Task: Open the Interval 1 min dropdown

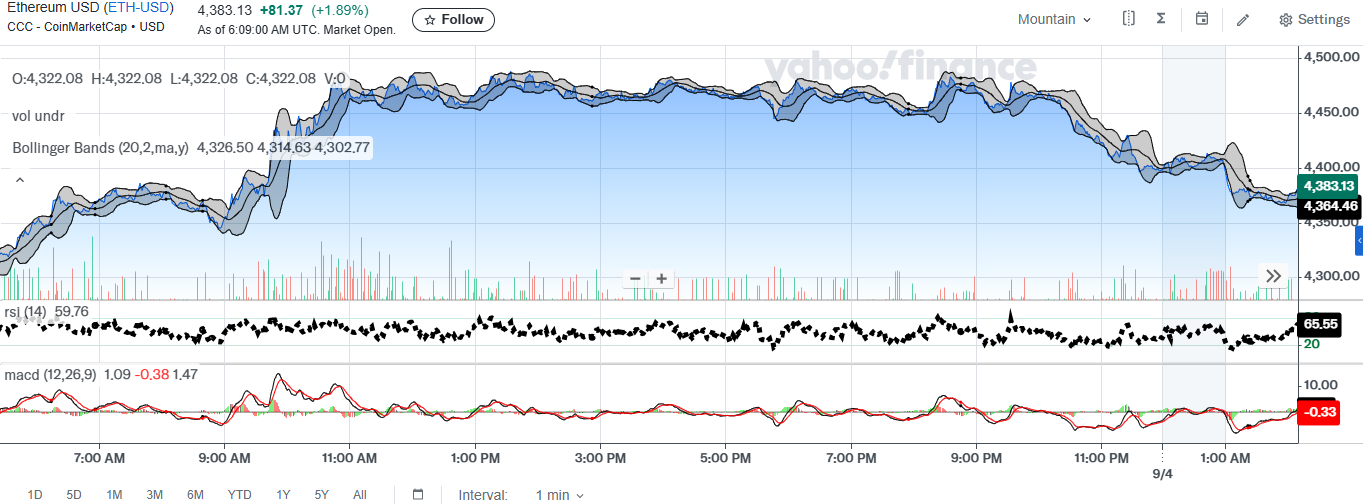Action: click(559, 495)
